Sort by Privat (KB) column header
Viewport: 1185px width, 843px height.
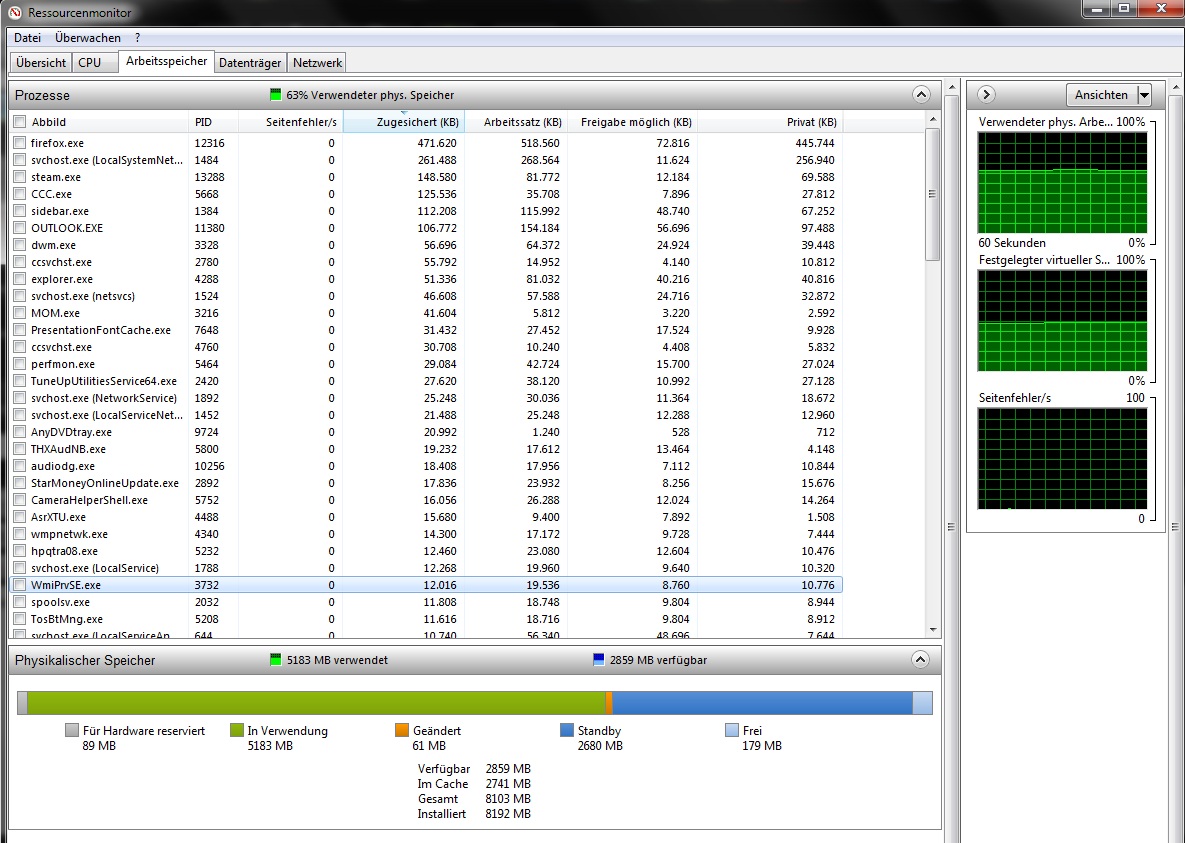tap(769, 122)
